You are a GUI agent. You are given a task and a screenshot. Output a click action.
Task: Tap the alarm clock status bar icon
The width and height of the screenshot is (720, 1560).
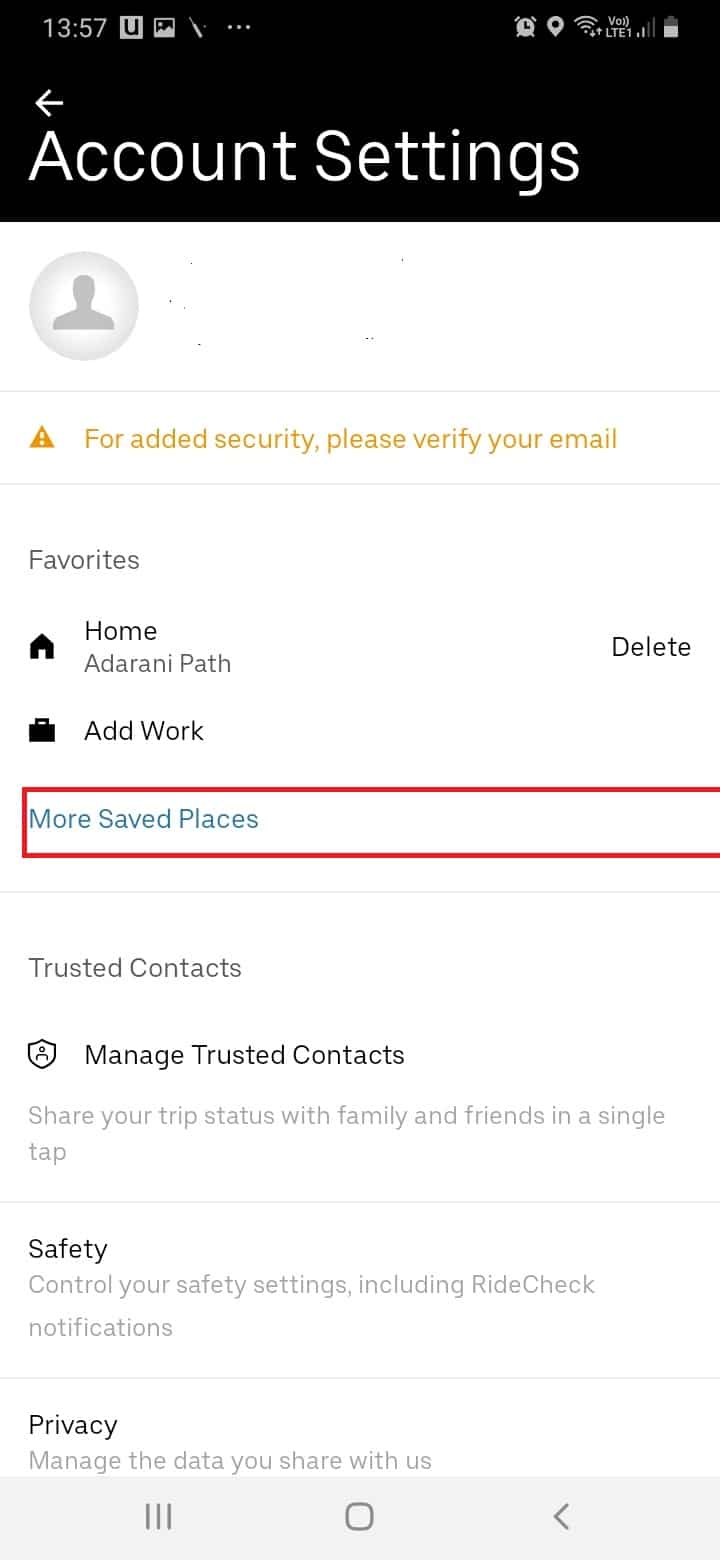point(525,28)
